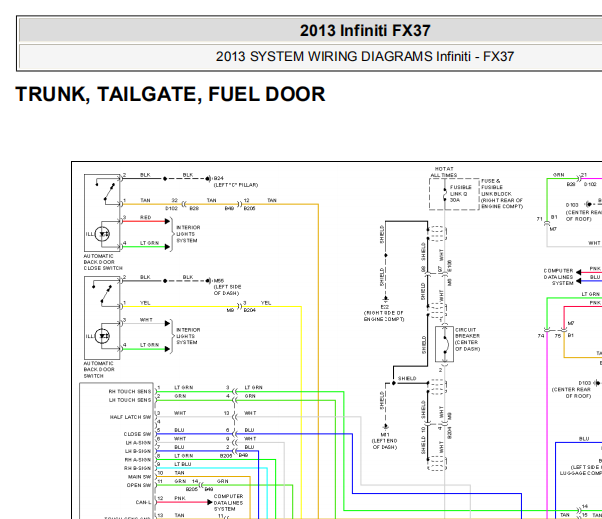Click the "HOT AT ALL TIMES" label
This screenshot has width=602, height=519.
pyautogui.click(x=444, y=172)
